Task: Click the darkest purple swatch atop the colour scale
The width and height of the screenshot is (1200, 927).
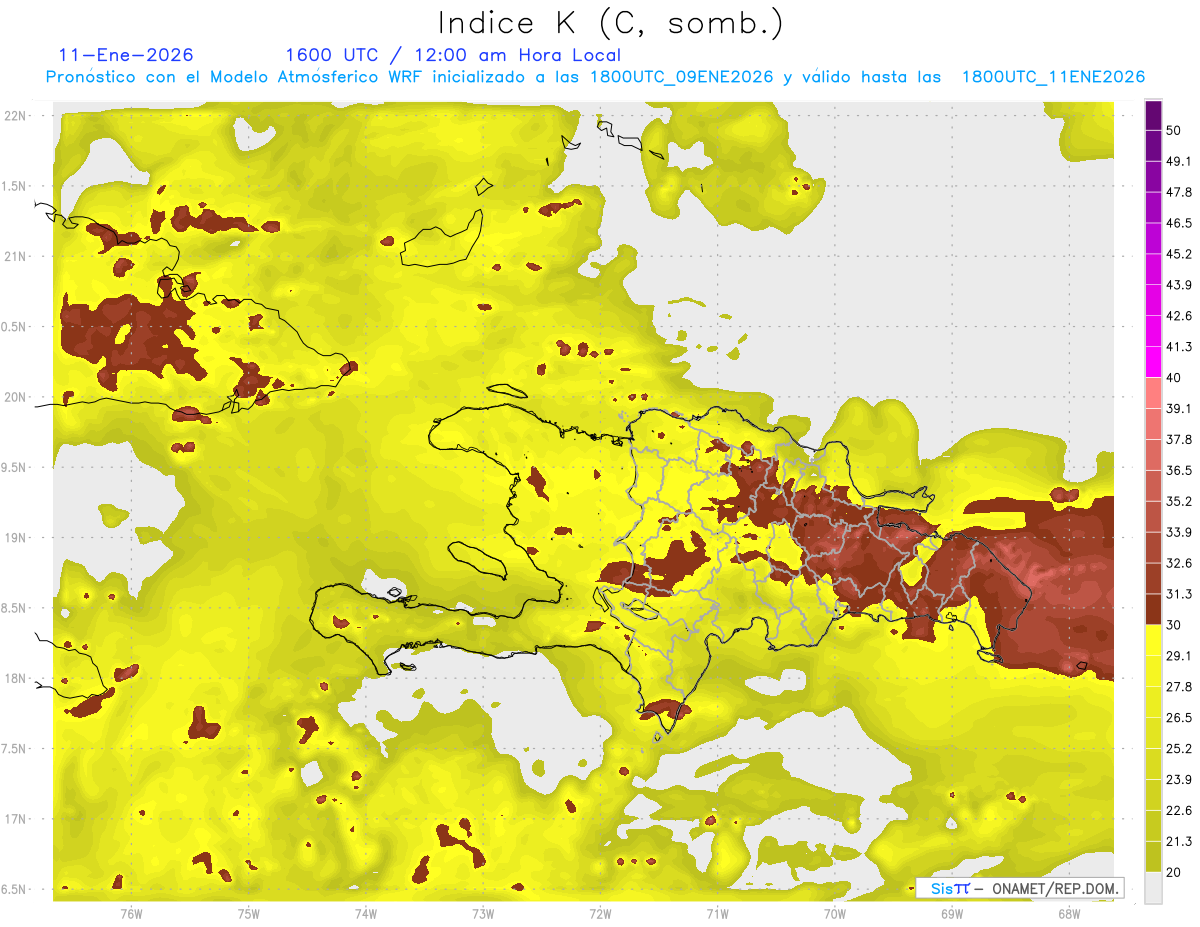Action: tap(1153, 115)
